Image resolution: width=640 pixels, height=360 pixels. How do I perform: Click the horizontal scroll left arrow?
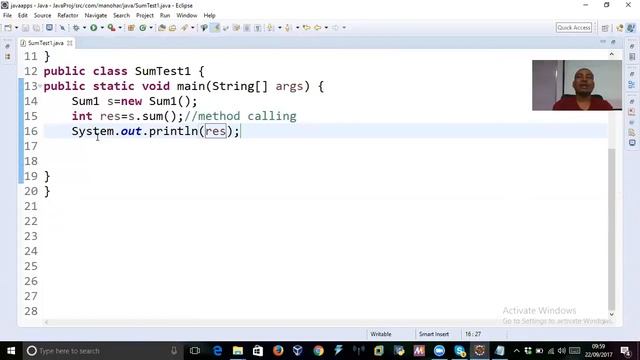coord(46,322)
